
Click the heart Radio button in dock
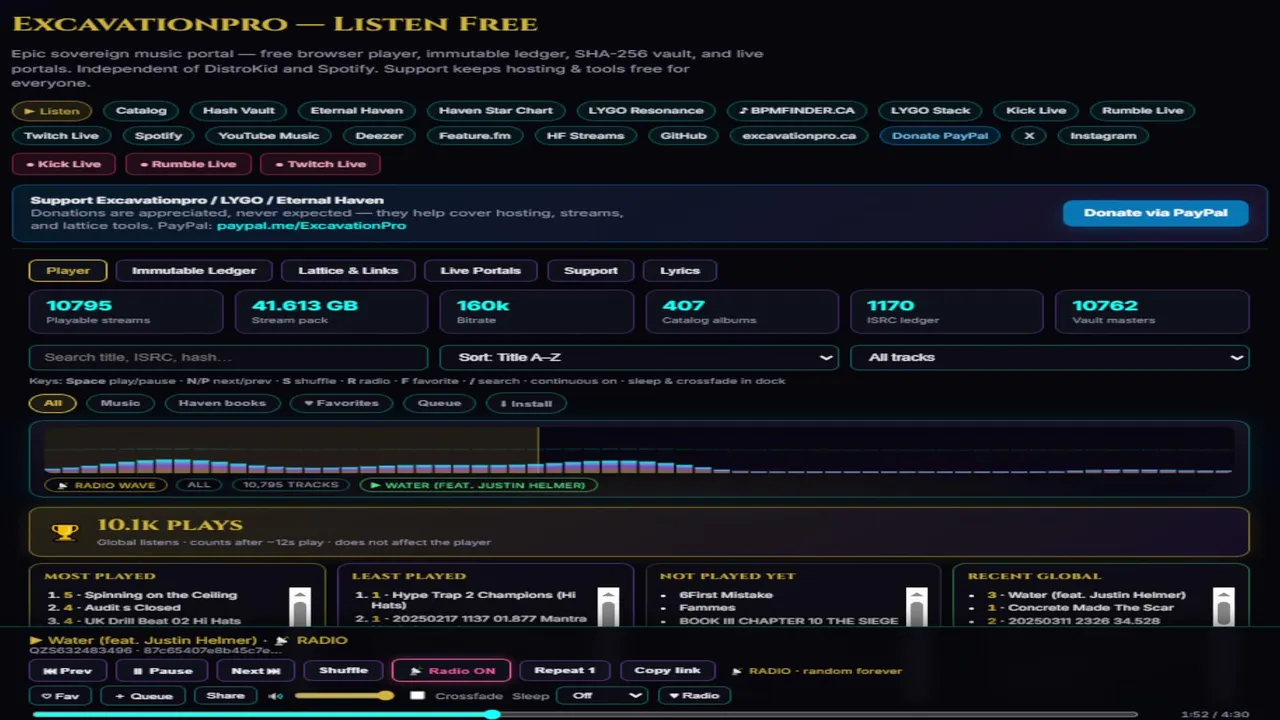(694, 696)
